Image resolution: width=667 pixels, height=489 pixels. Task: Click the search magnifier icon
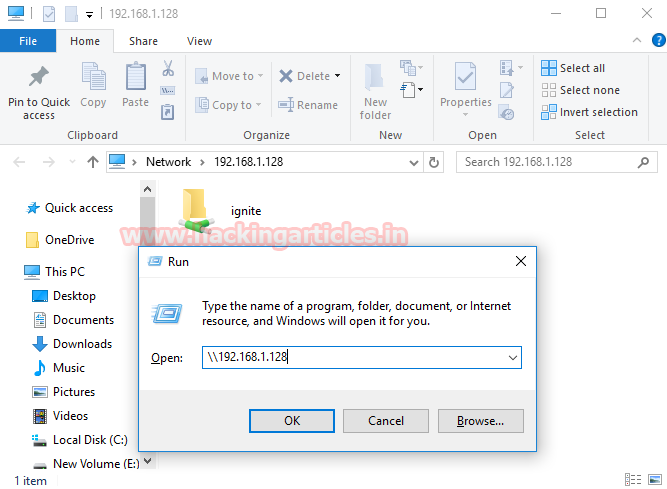[643, 162]
